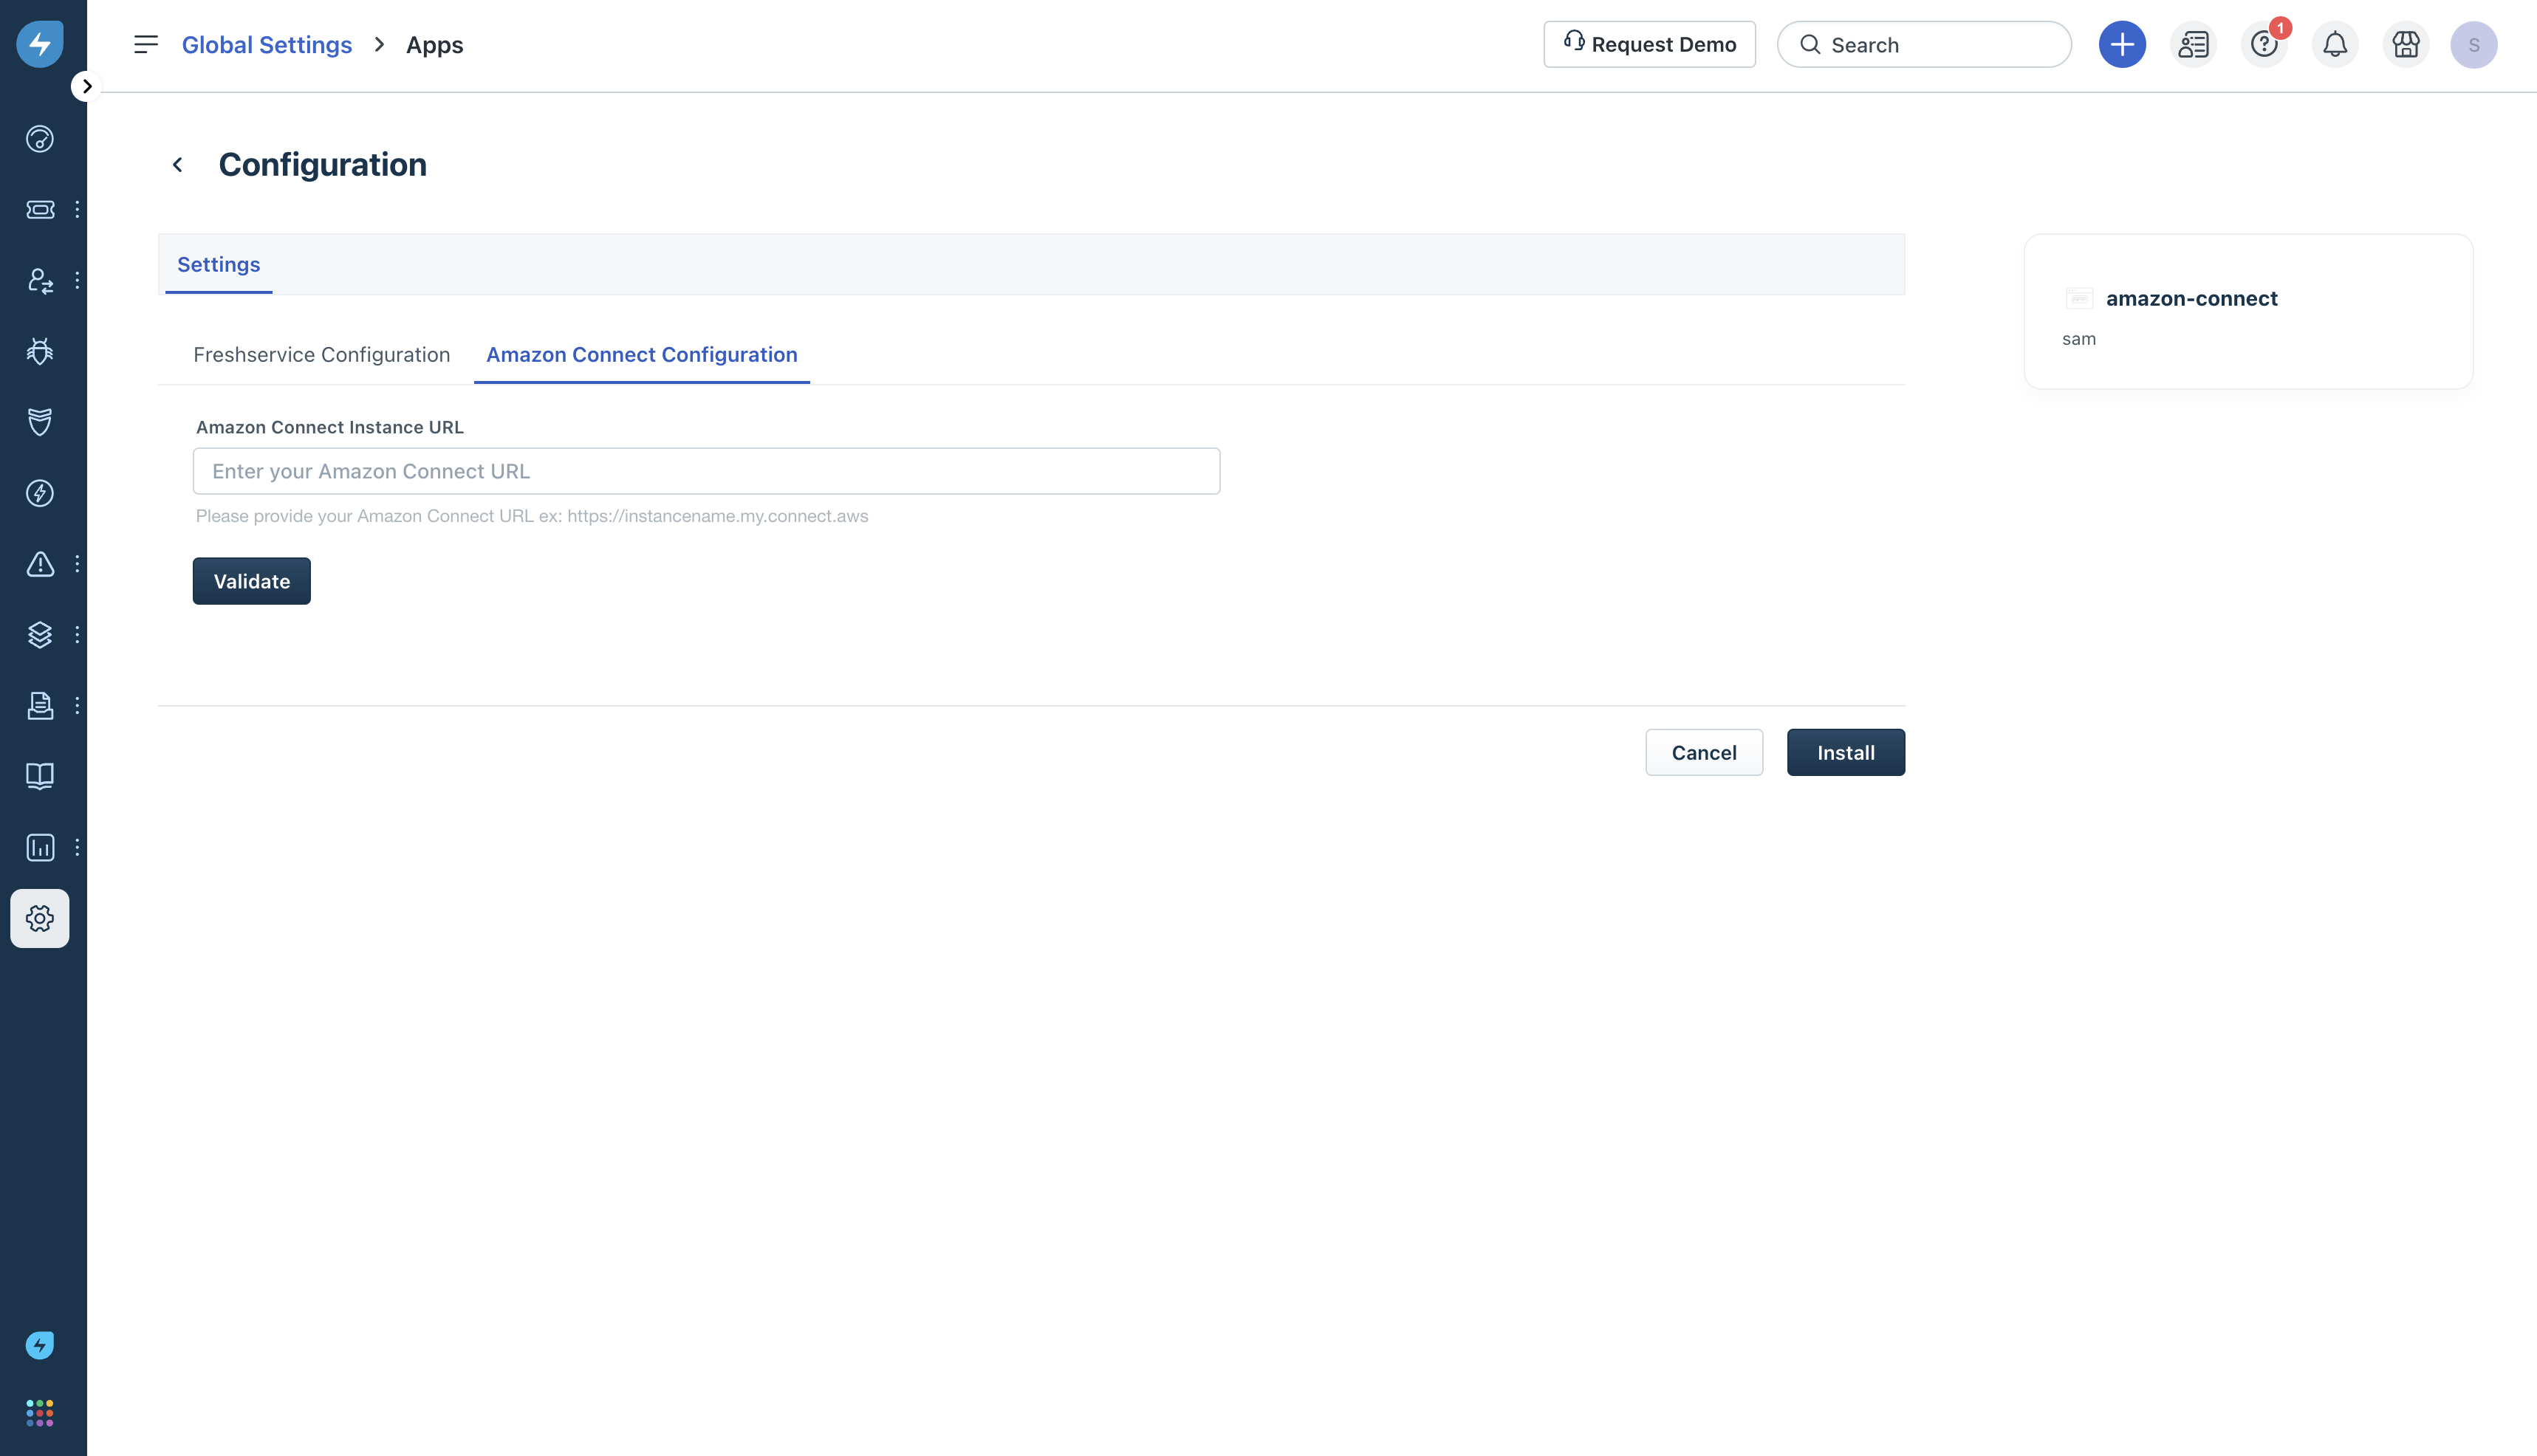Expand the Tickets submenu dots
Screen dimensions: 2537x1456
[x=77, y=209]
